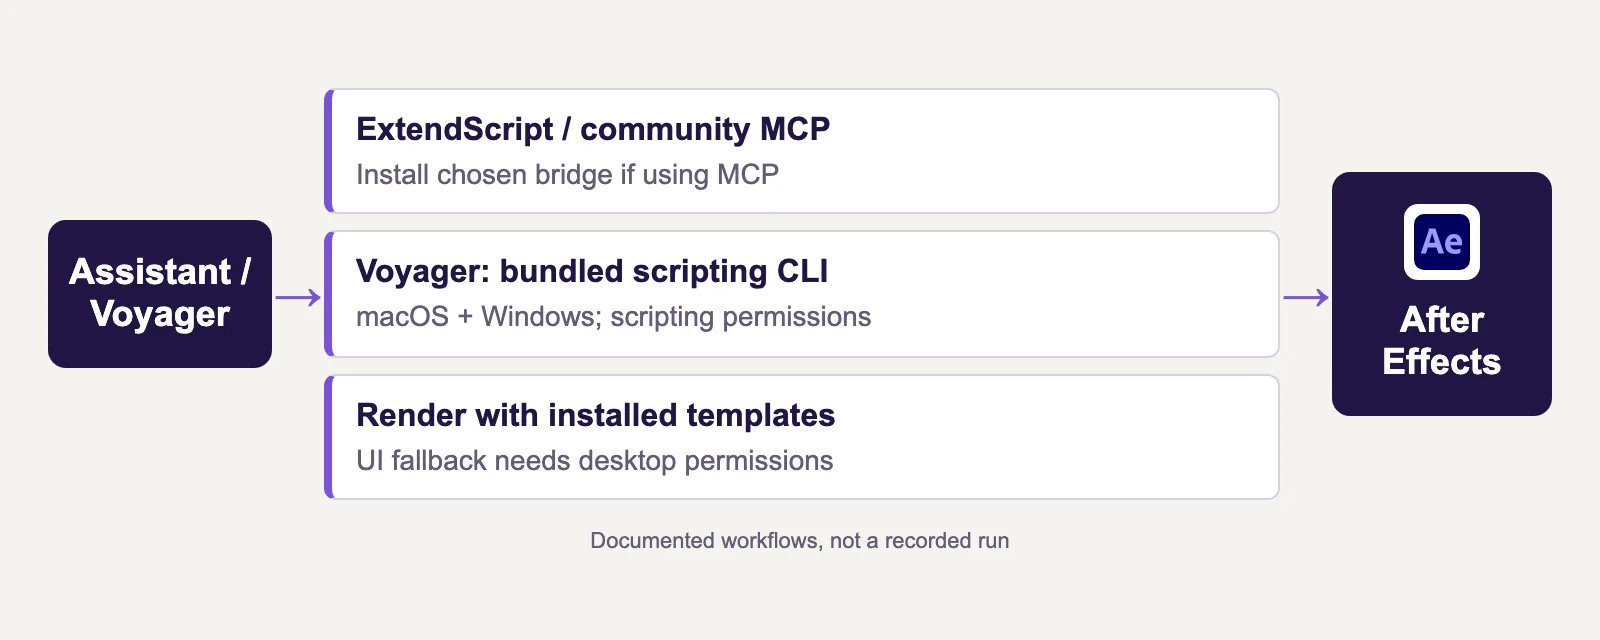
Task: Click the After Effects Ae icon
Action: (1441, 242)
